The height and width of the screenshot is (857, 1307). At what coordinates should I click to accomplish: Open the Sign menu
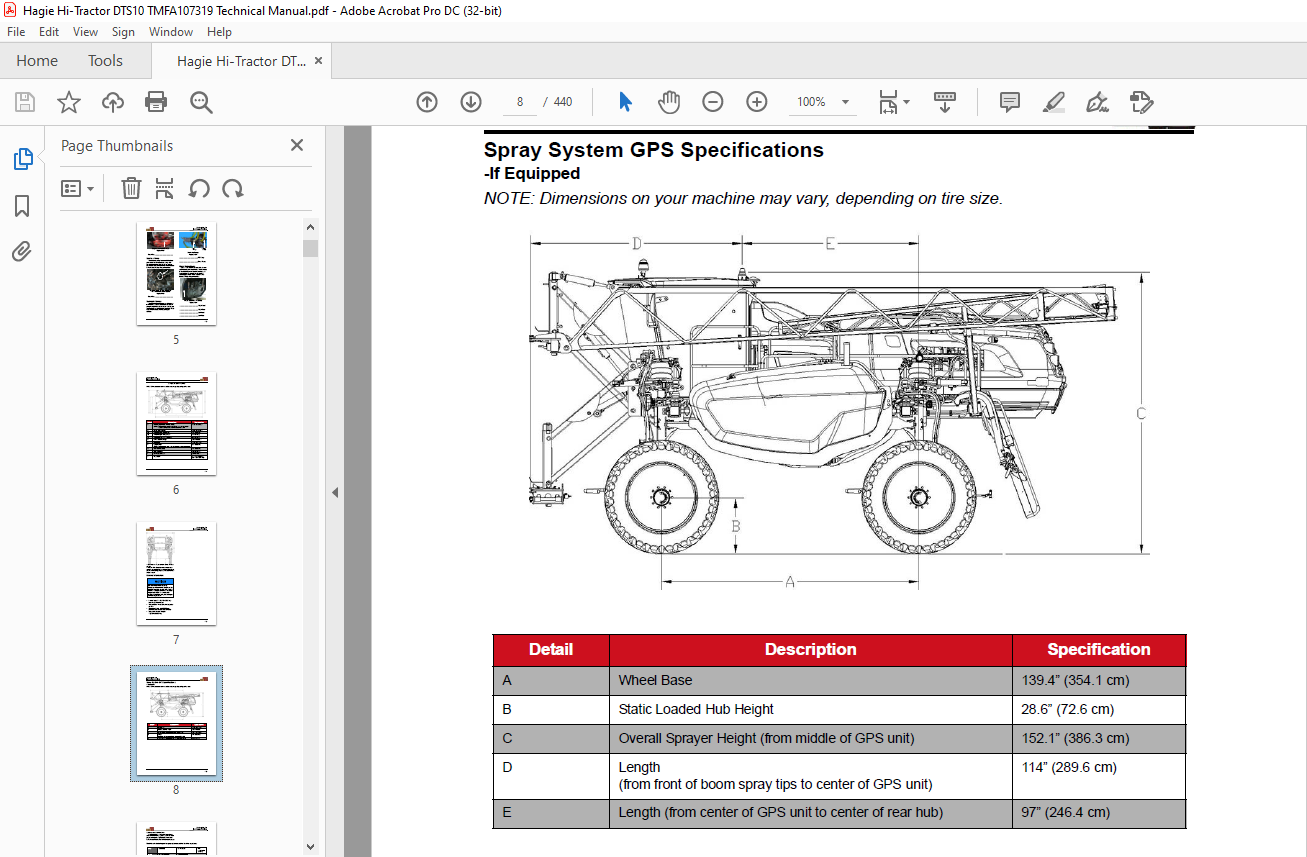123,32
